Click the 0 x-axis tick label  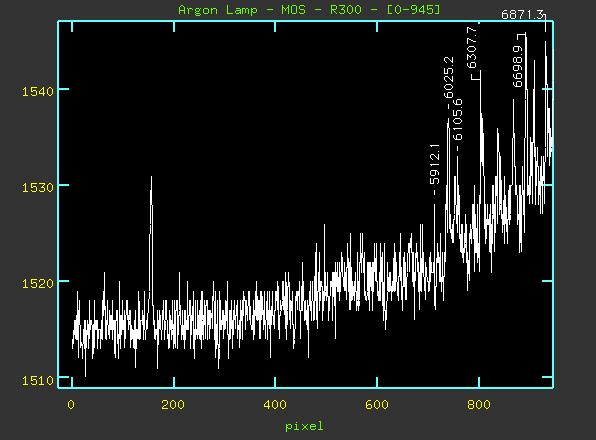click(71, 405)
